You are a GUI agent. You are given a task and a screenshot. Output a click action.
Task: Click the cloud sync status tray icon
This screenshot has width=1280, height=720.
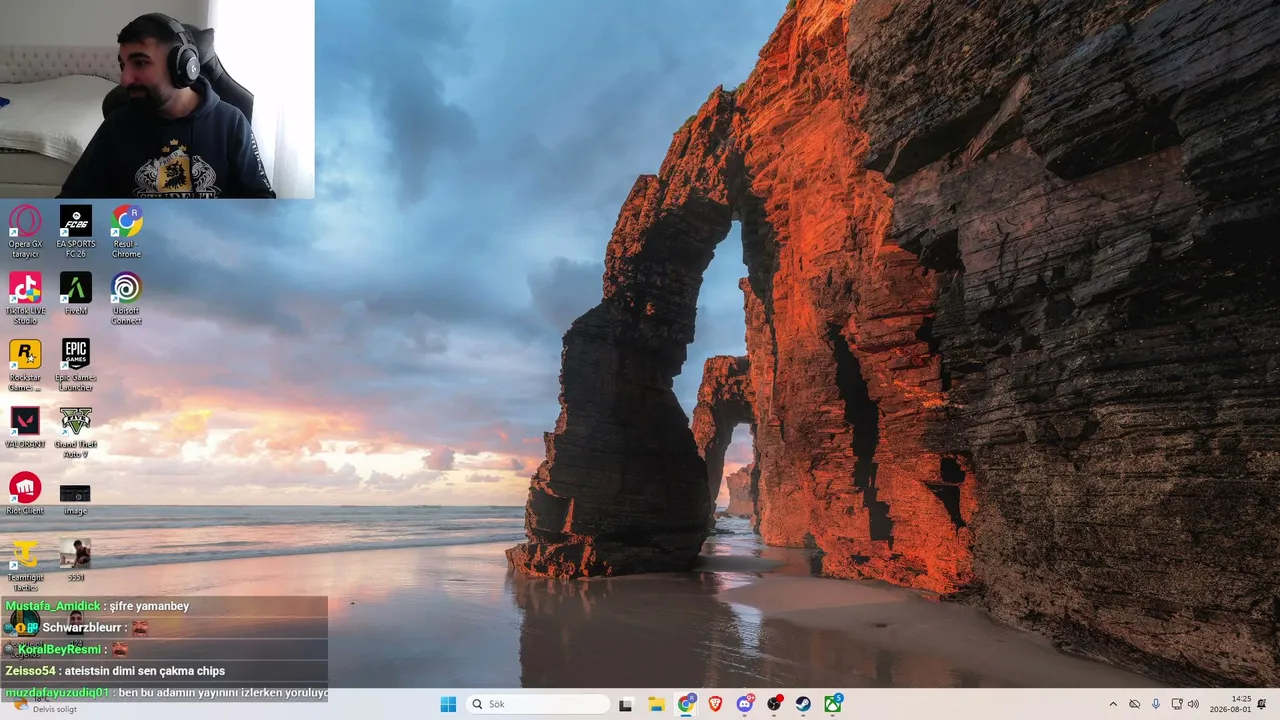tap(1134, 704)
